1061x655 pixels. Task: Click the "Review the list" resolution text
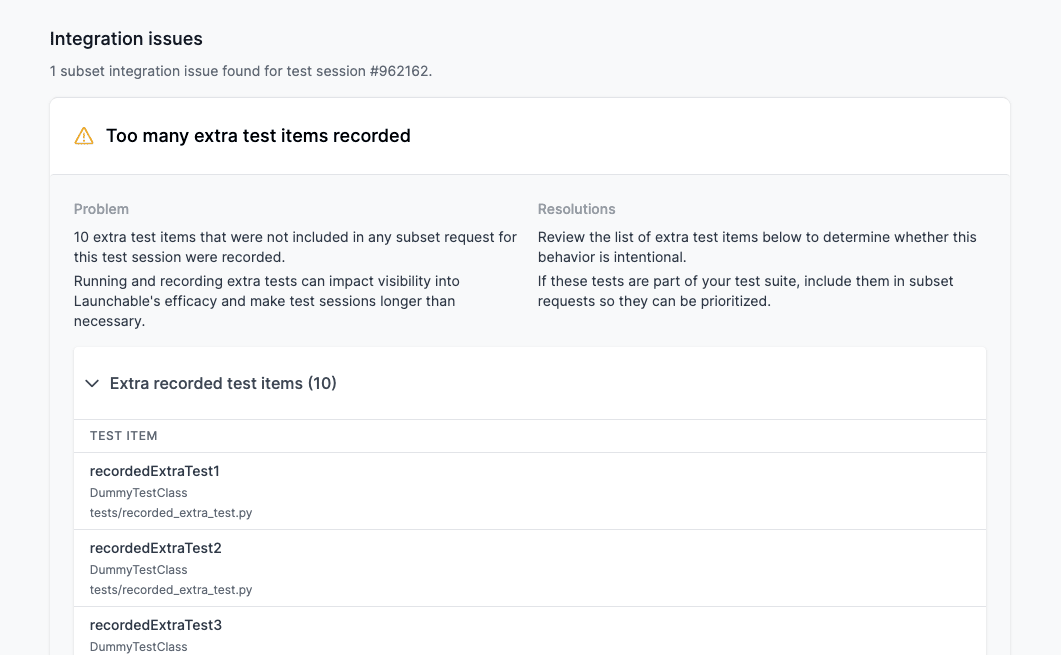click(x=756, y=247)
